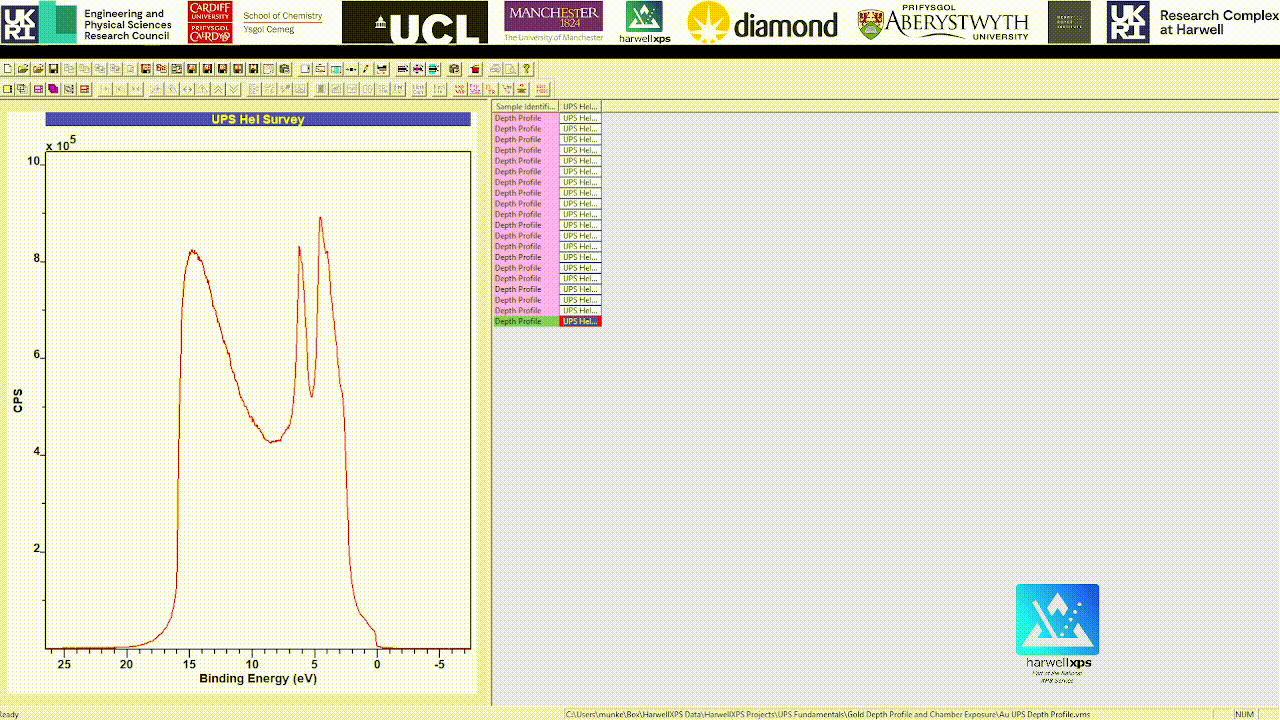
Task: Click the New blank document icon
Action: 8,69
